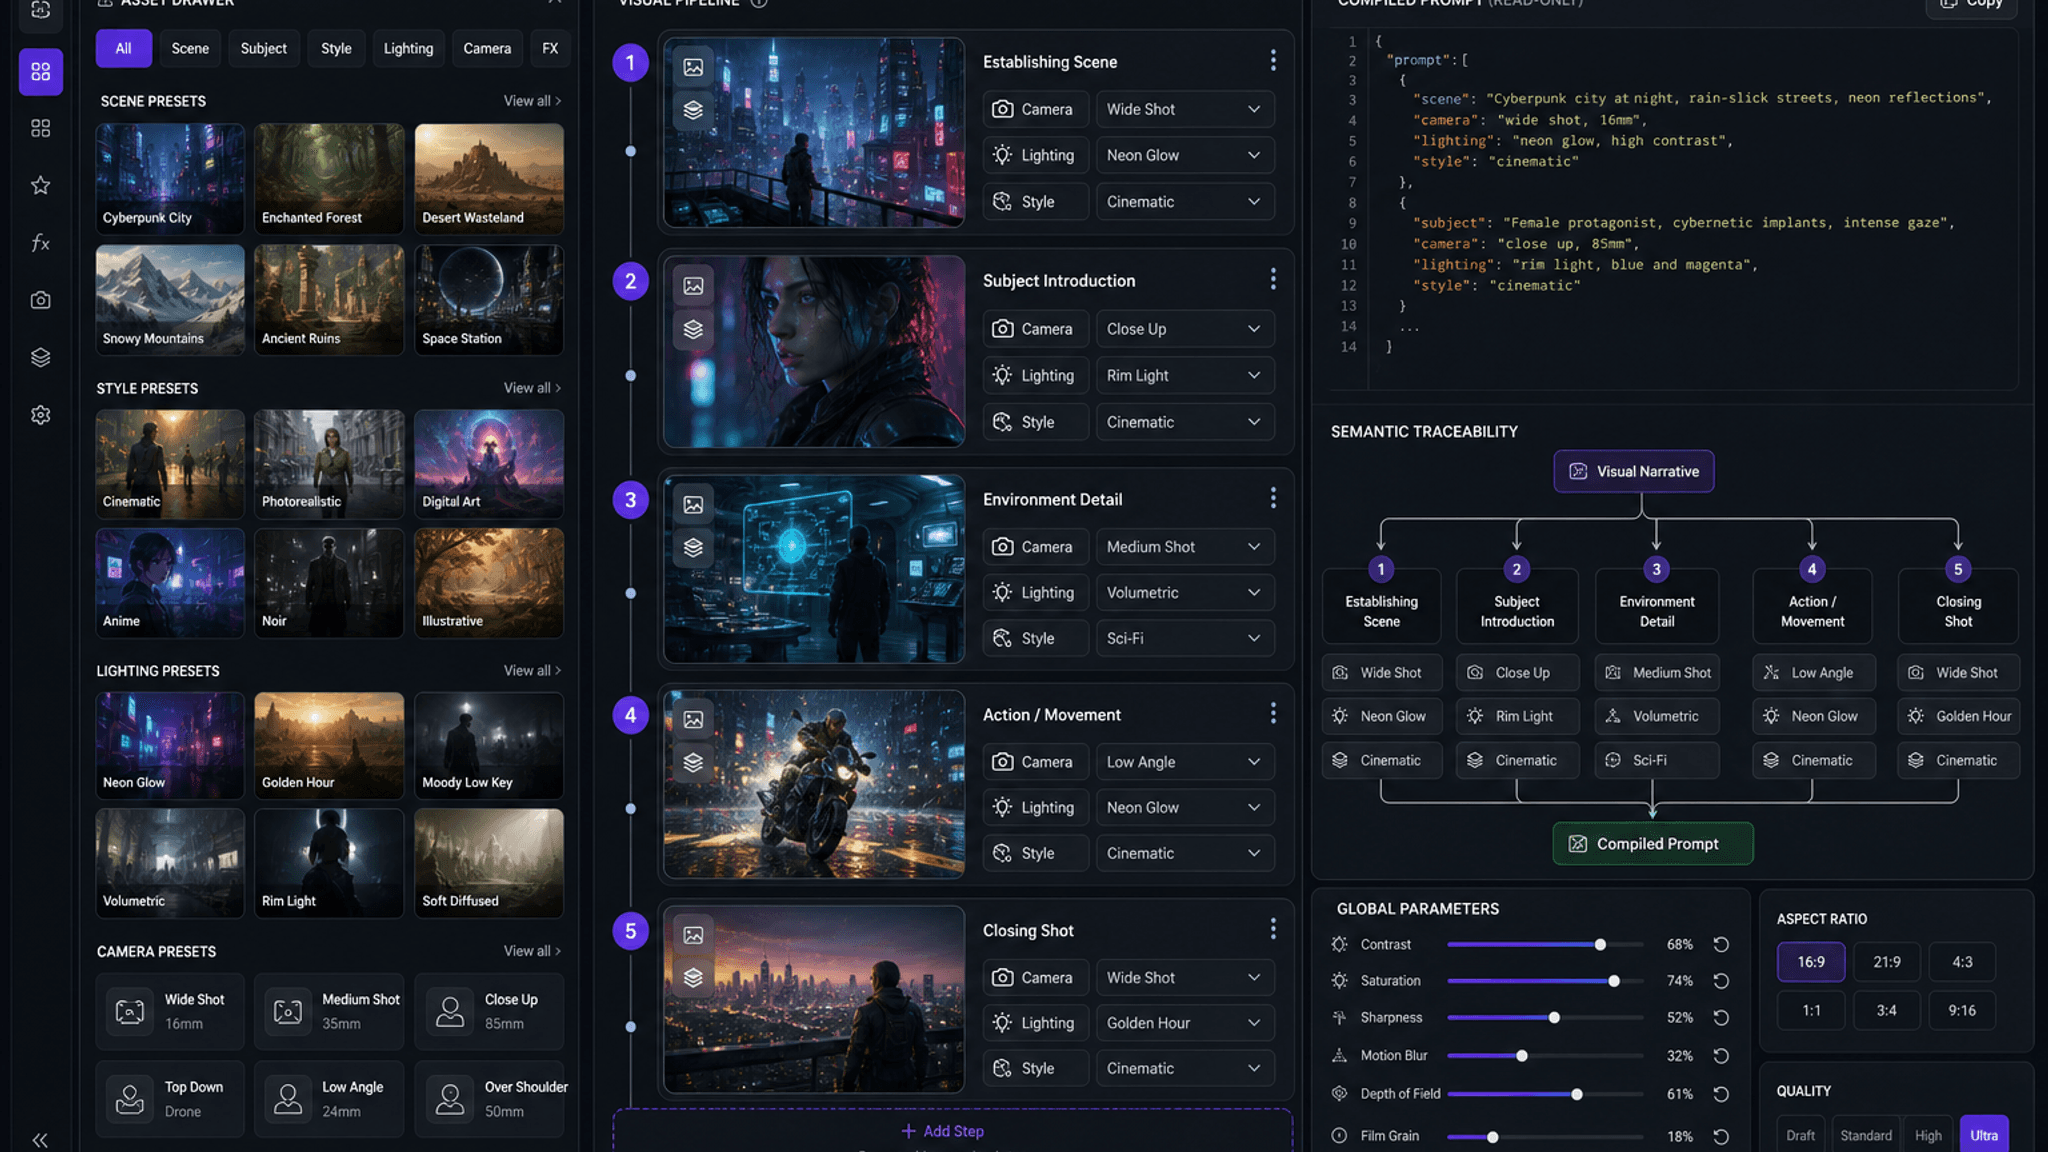Viewport: 2048px width, 1152px height.
Task: Open the favorites star in sidebar
Action: [x=40, y=185]
